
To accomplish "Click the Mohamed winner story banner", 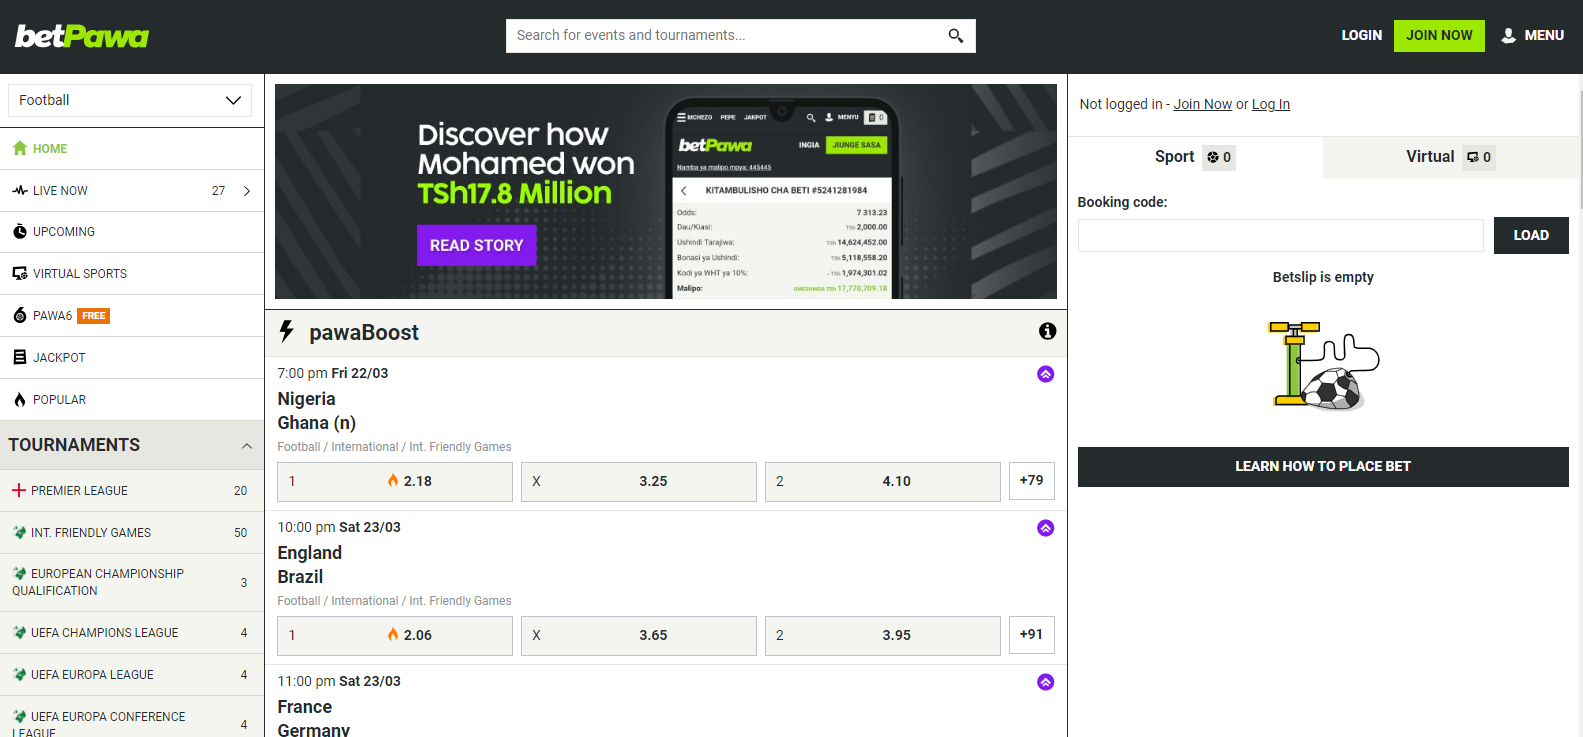I will [666, 191].
